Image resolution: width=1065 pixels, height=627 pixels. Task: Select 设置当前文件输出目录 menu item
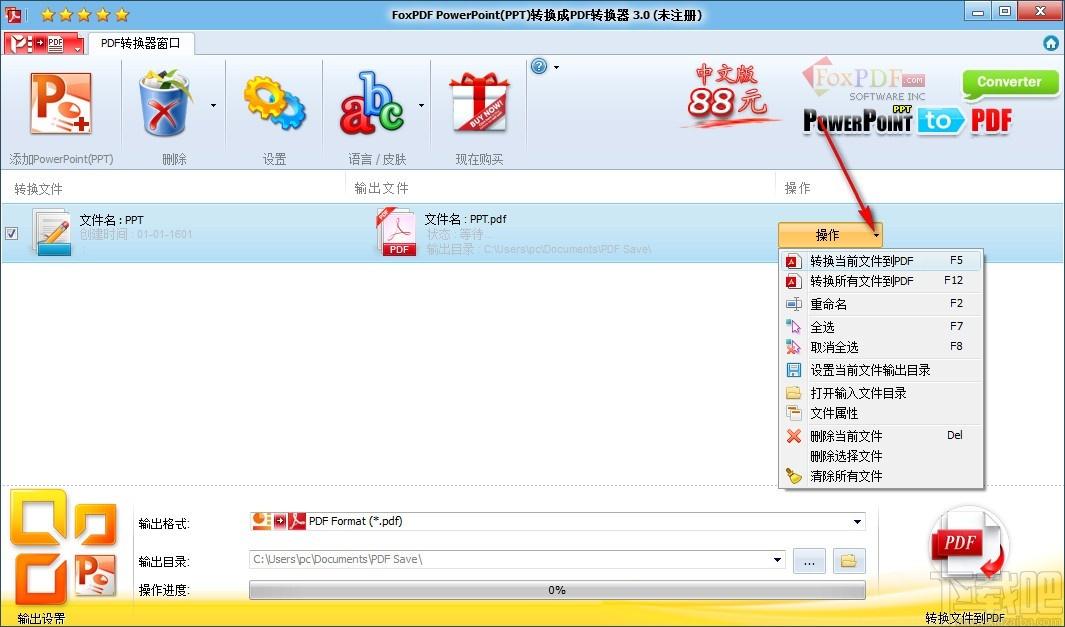tap(880, 370)
